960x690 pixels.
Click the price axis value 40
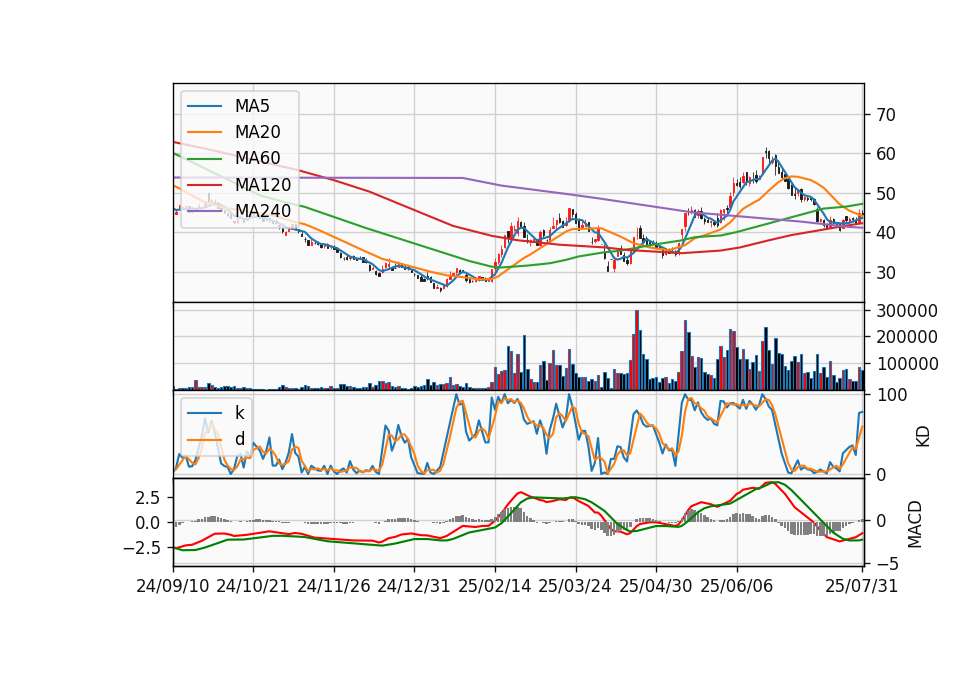(x=885, y=233)
